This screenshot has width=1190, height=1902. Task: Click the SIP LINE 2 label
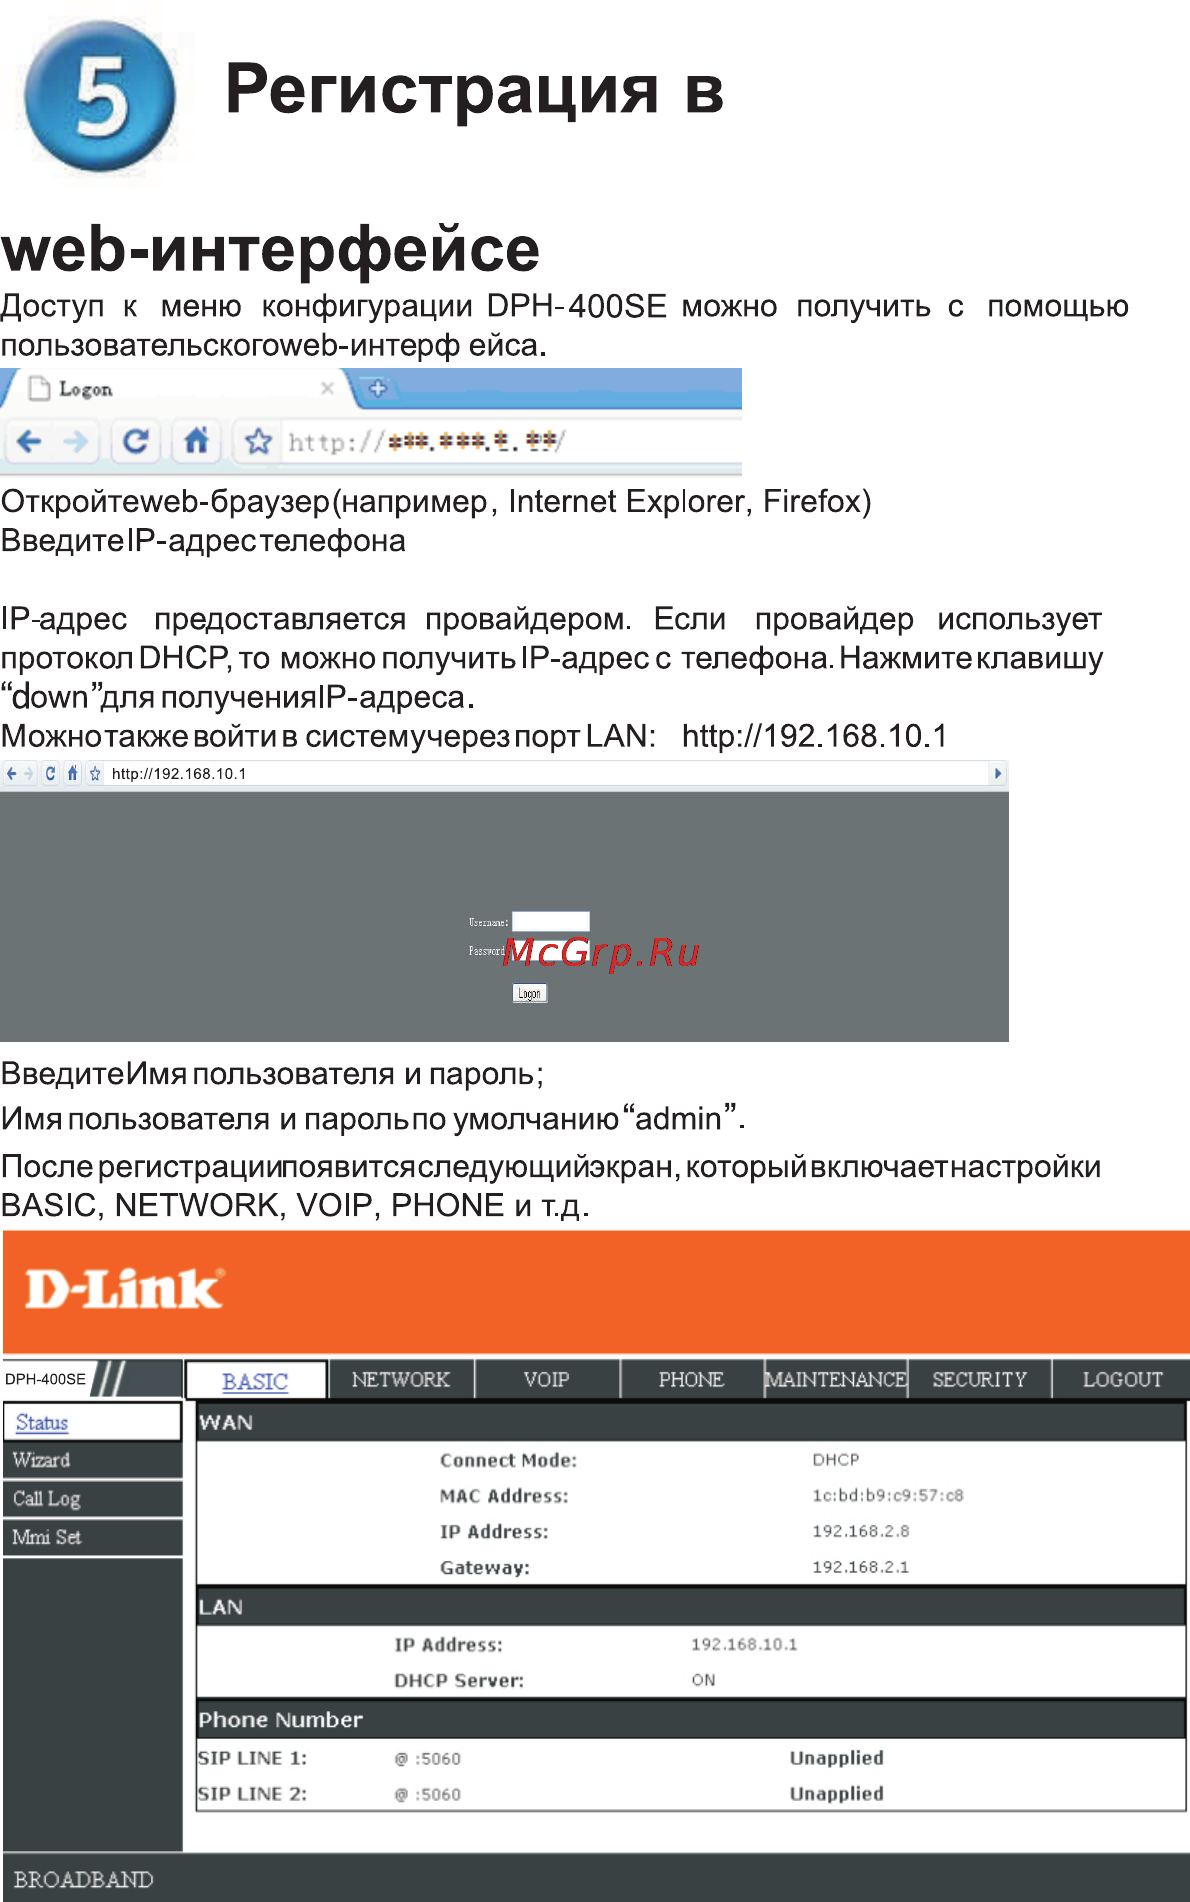point(252,1794)
